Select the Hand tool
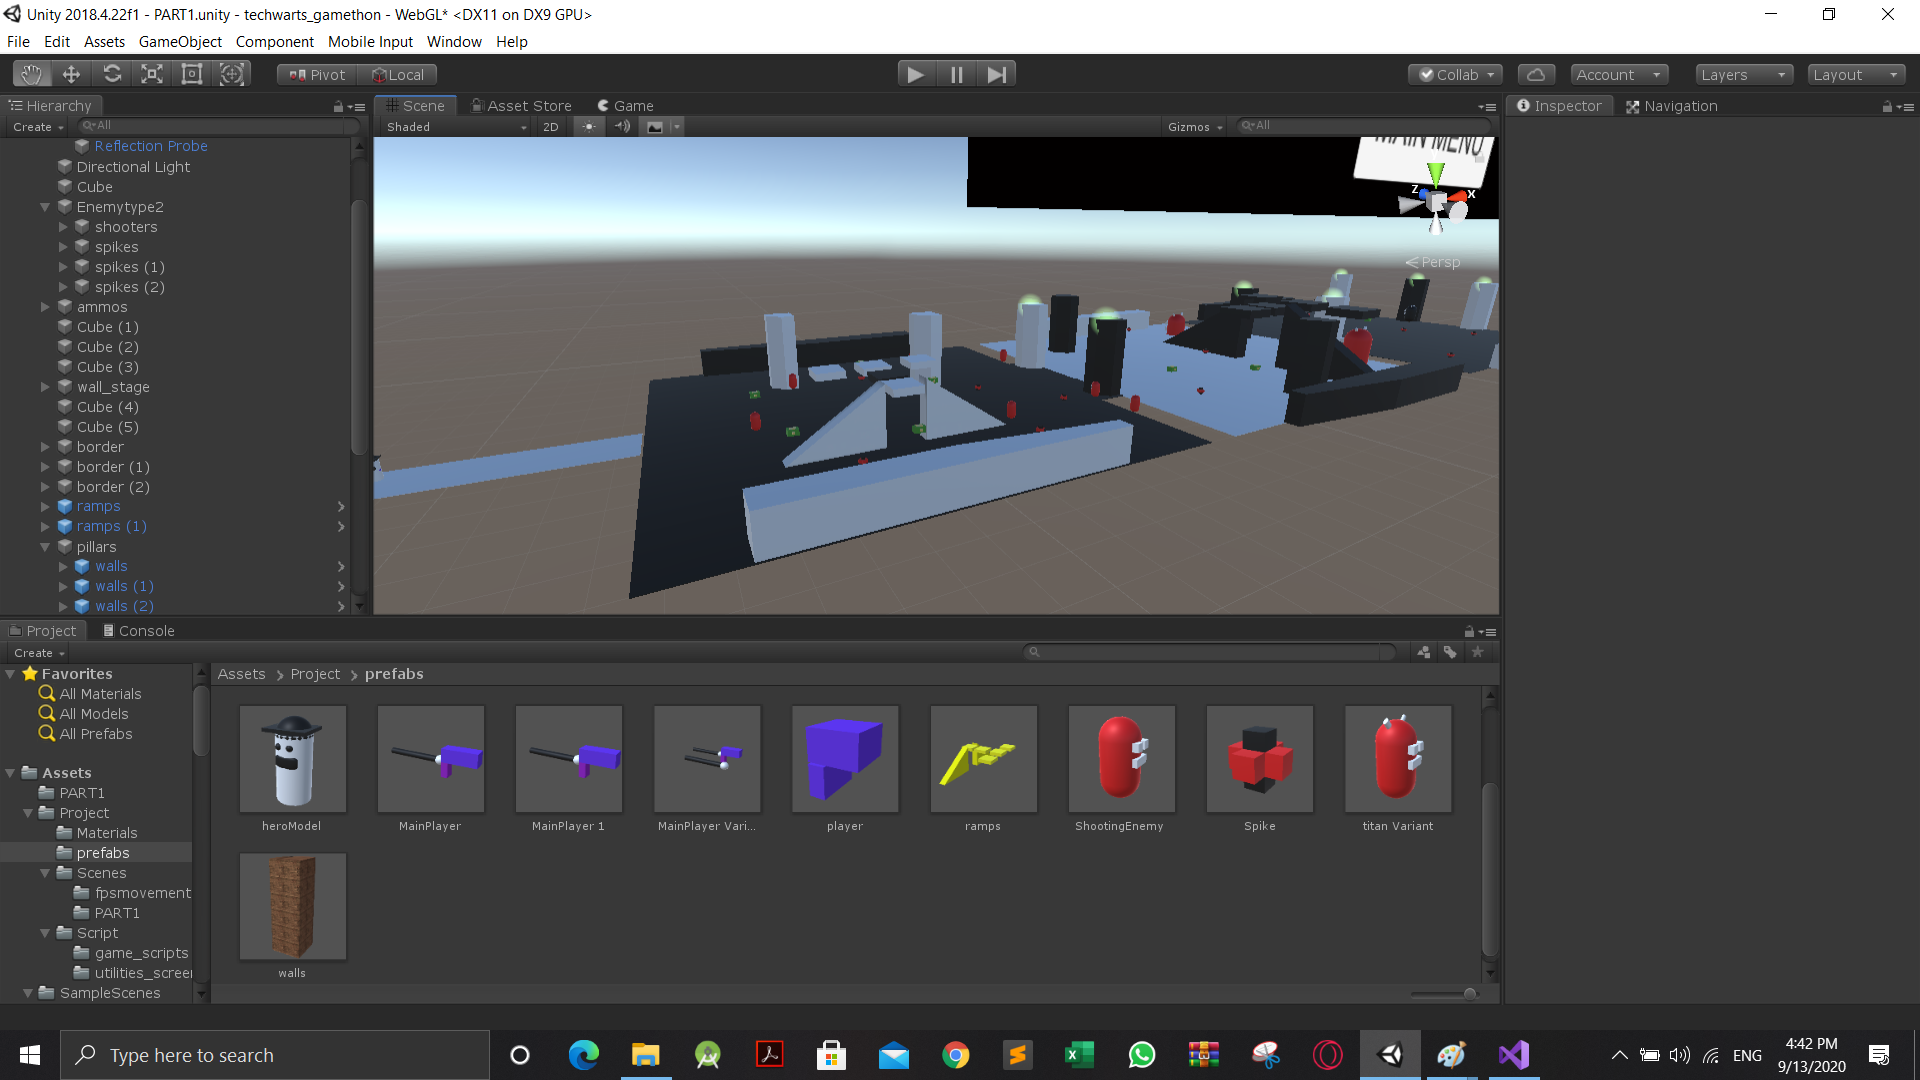The height and width of the screenshot is (1080, 1920). [32, 74]
